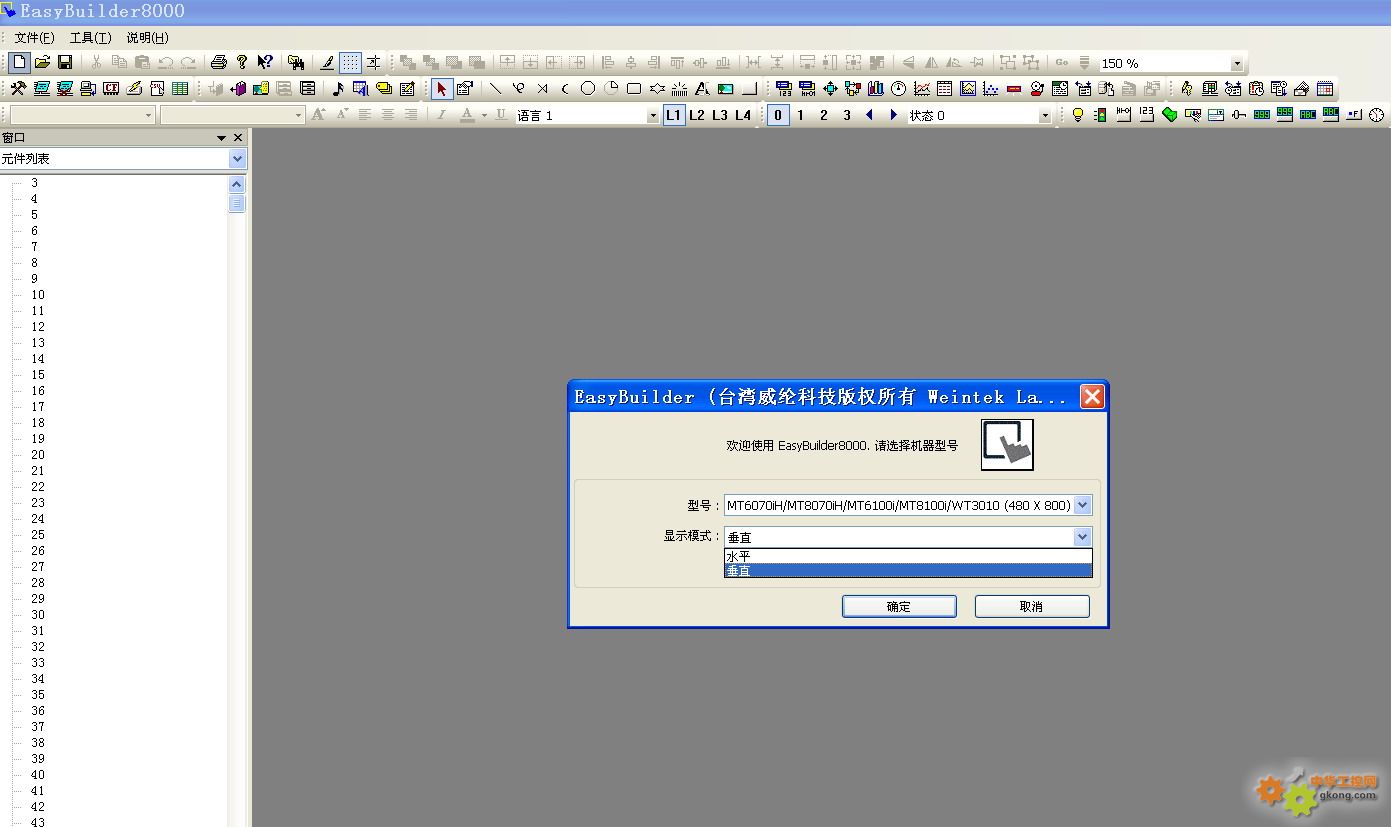Click the pie shape drawing tool
The height and width of the screenshot is (827, 1391).
[611, 89]
